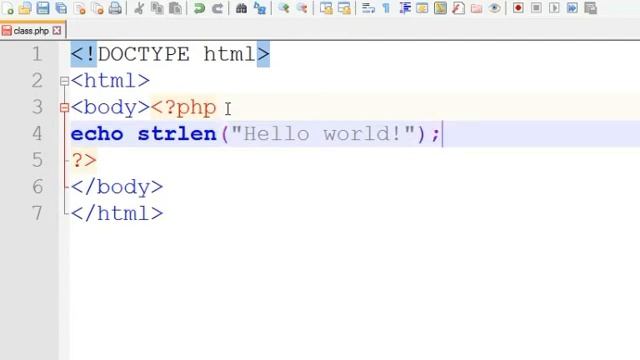
Task: Create a new file with the New icon
Action: click(x=8, y=8)
